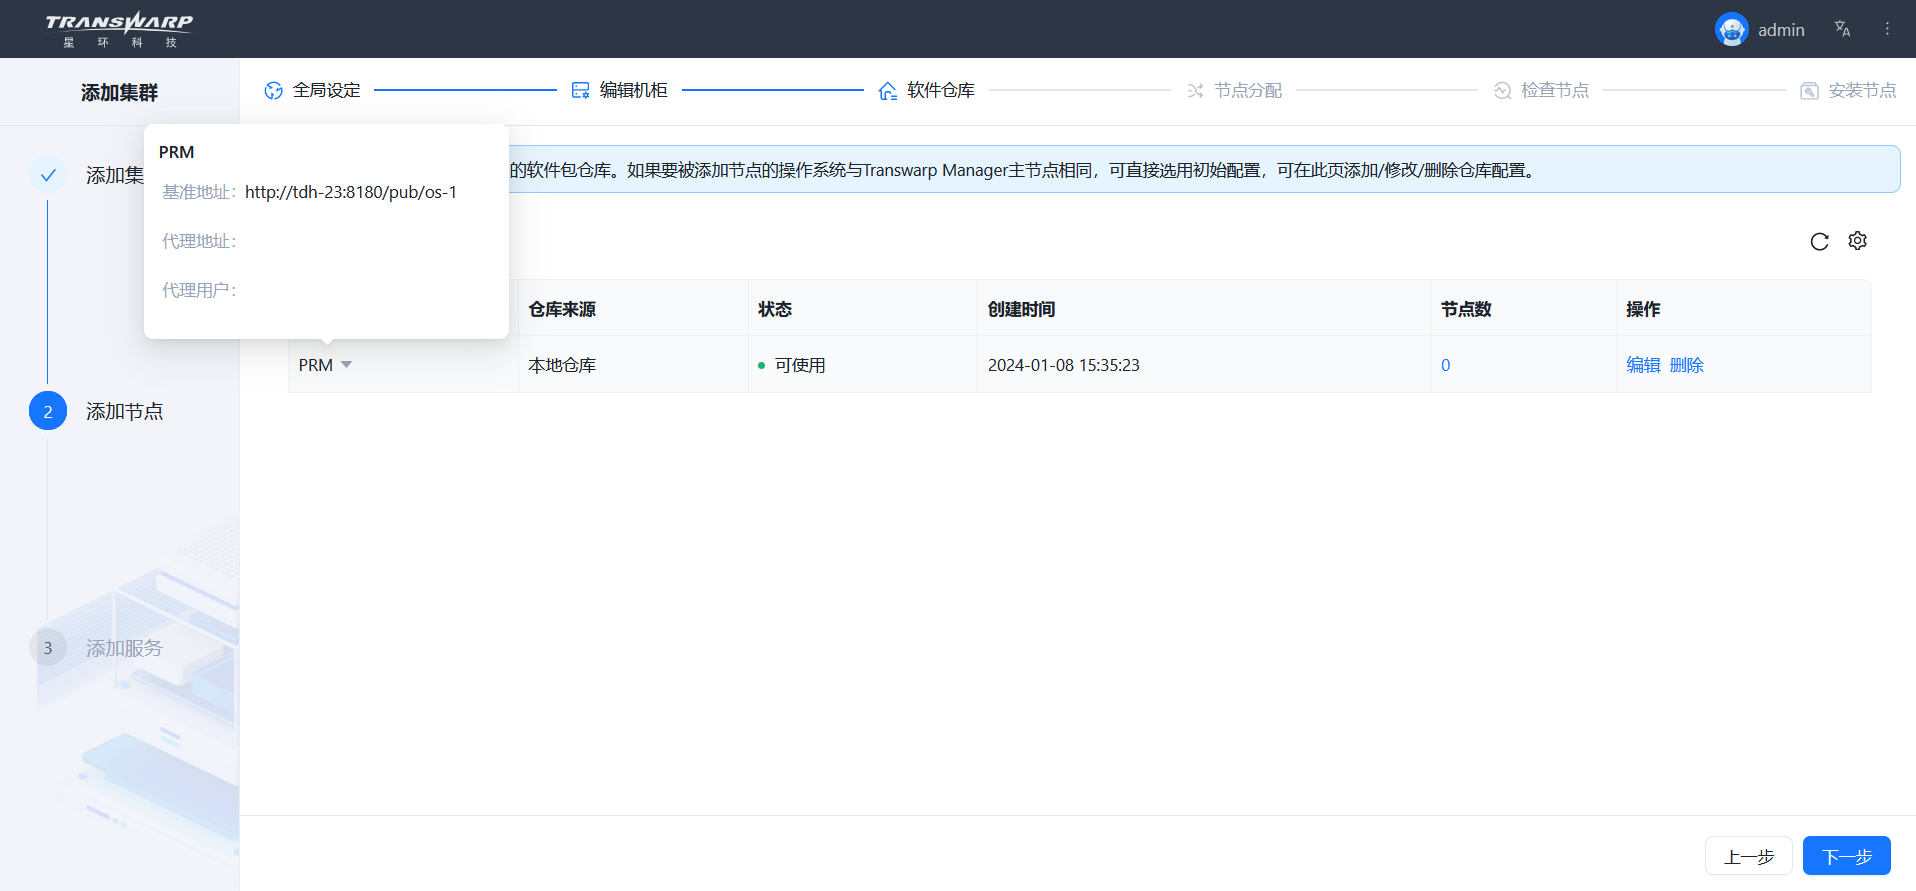This screenshot has width=1916, height=891.
Task: Click the 节点分配 shuffle step icon
Action: (1195, 91)
